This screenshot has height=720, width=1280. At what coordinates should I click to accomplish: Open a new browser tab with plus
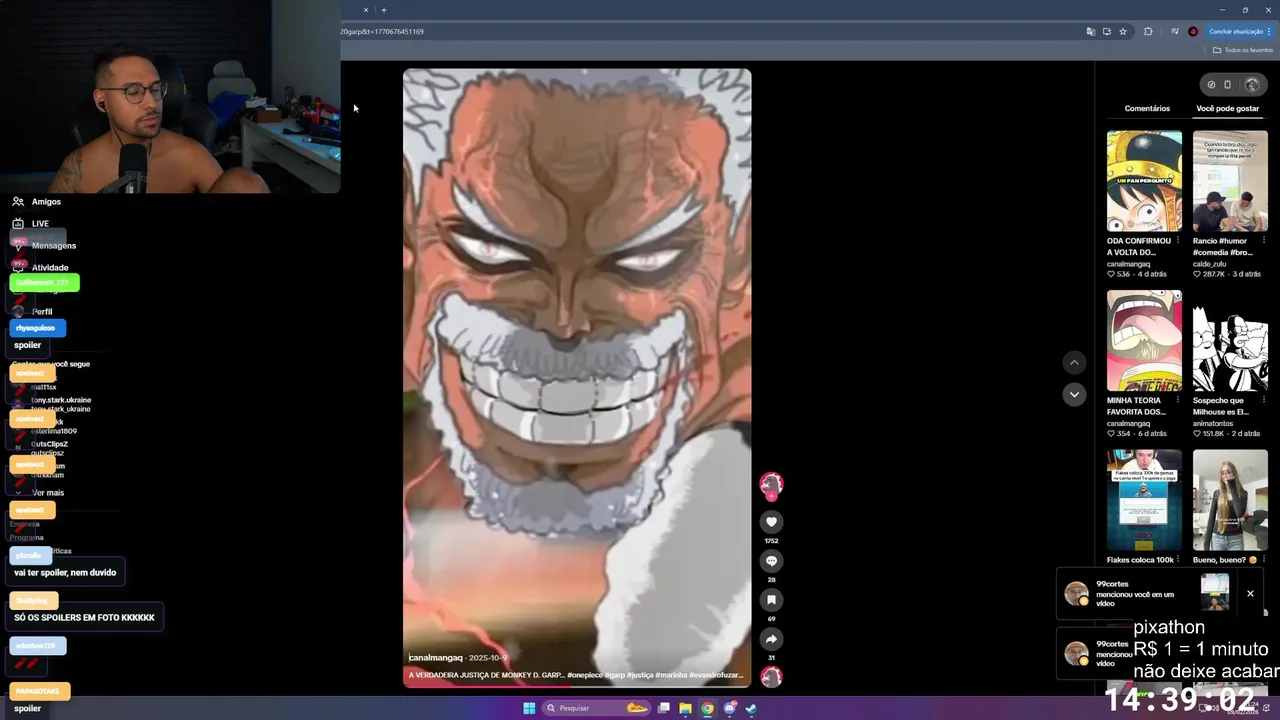coord(383,10)
